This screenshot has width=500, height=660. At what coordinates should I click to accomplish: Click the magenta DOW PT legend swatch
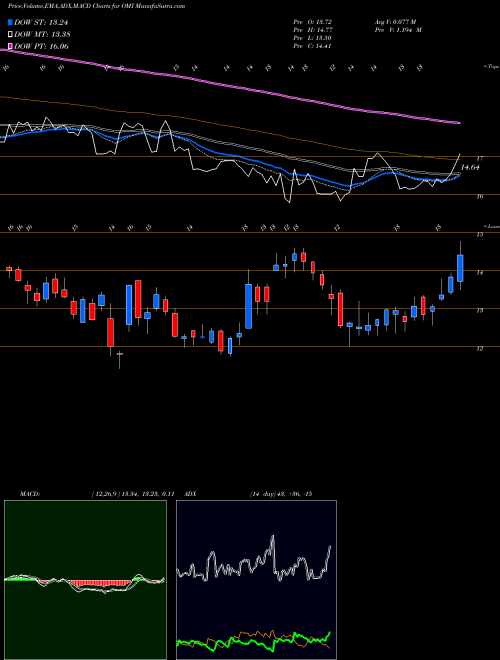(11, 46)
